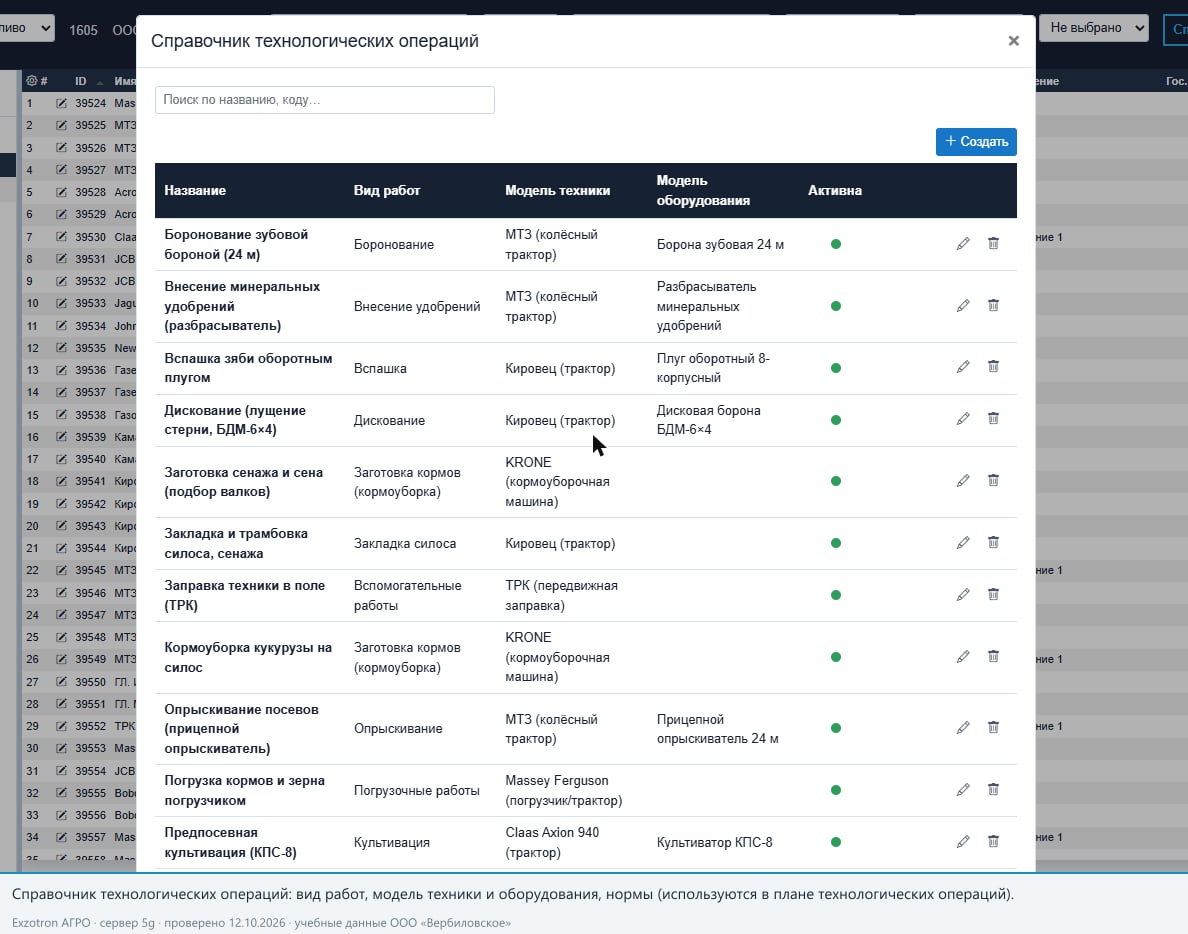The height and width of the screenshot is (934, 1188).
Task: Sort by the Вид работ column header
Action: [x=387, y=191]
